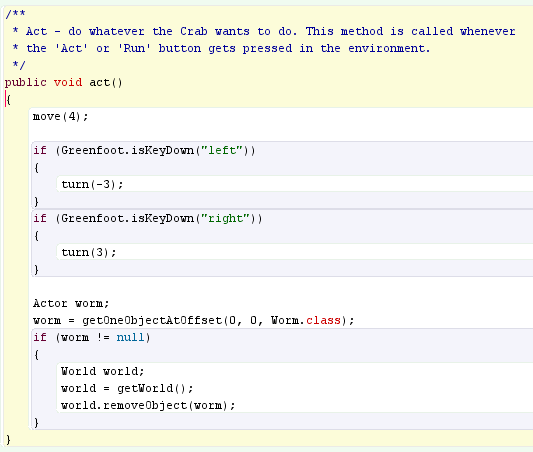Click the 'turn(3);' statement
This screenshot has height=452, width=533.
[x=89, y=253]
